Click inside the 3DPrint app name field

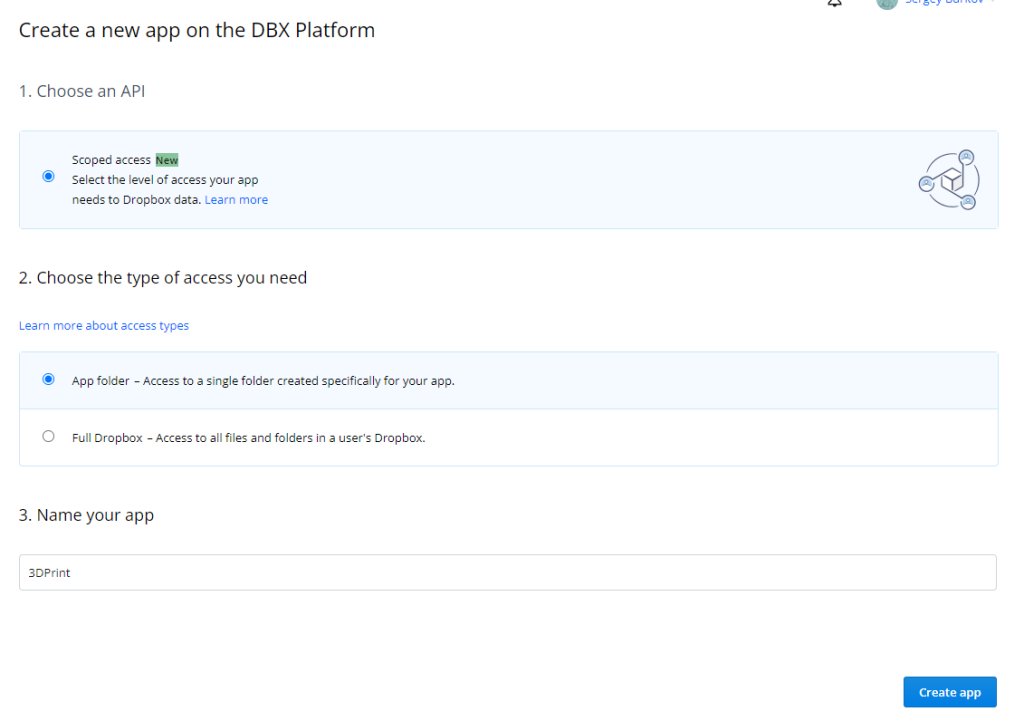pos(507,572)
